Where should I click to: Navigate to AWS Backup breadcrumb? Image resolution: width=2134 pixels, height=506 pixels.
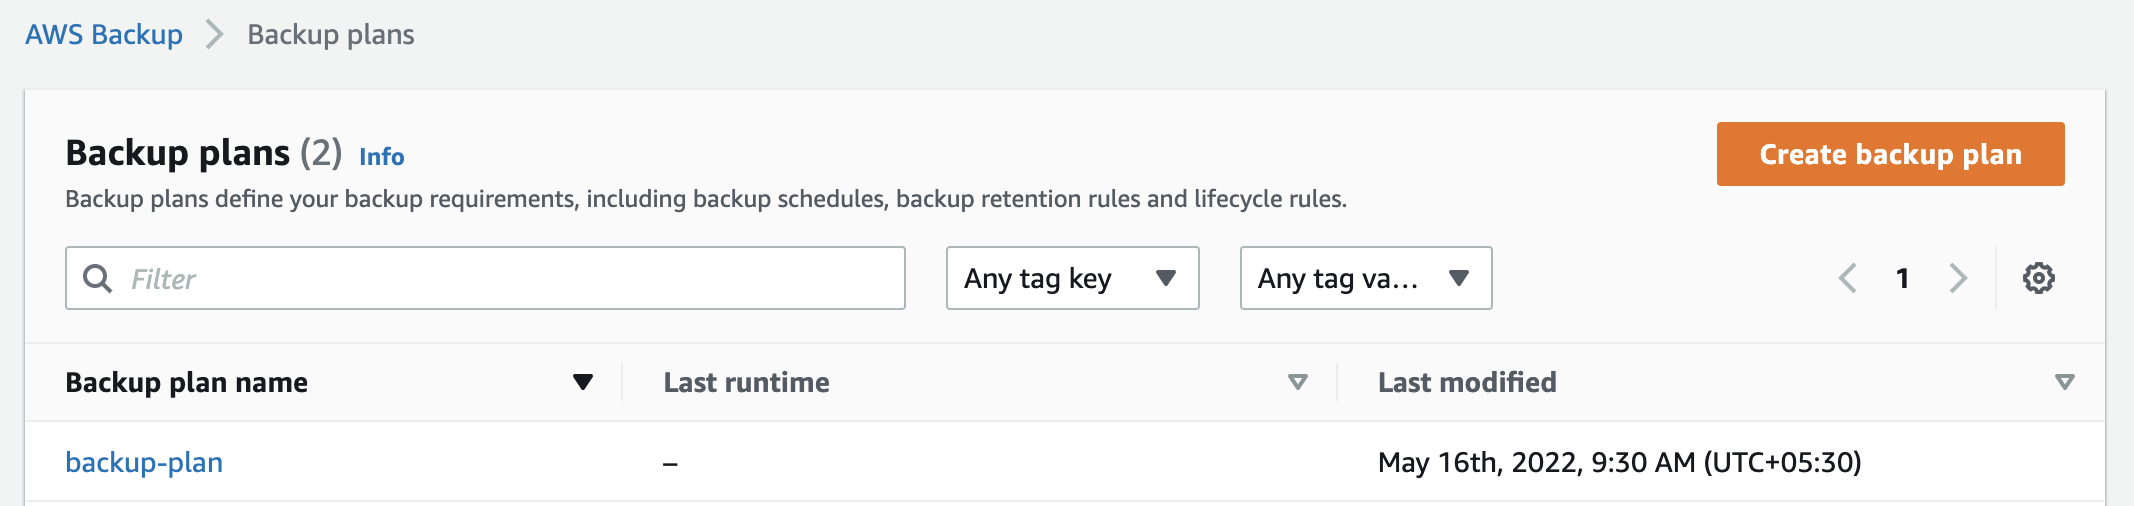click(104, 34)
